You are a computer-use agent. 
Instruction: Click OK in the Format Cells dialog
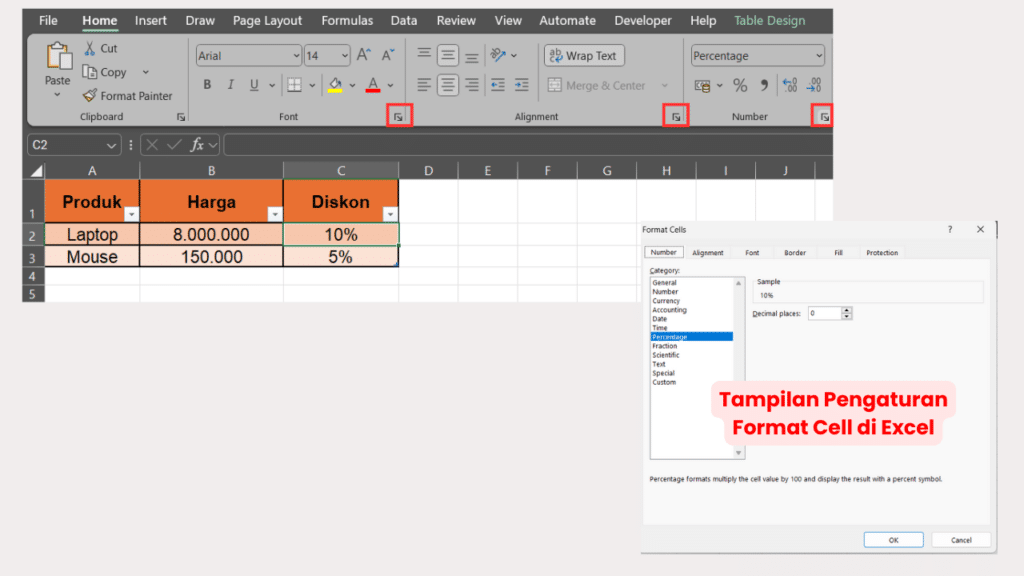tap(893, 539)
